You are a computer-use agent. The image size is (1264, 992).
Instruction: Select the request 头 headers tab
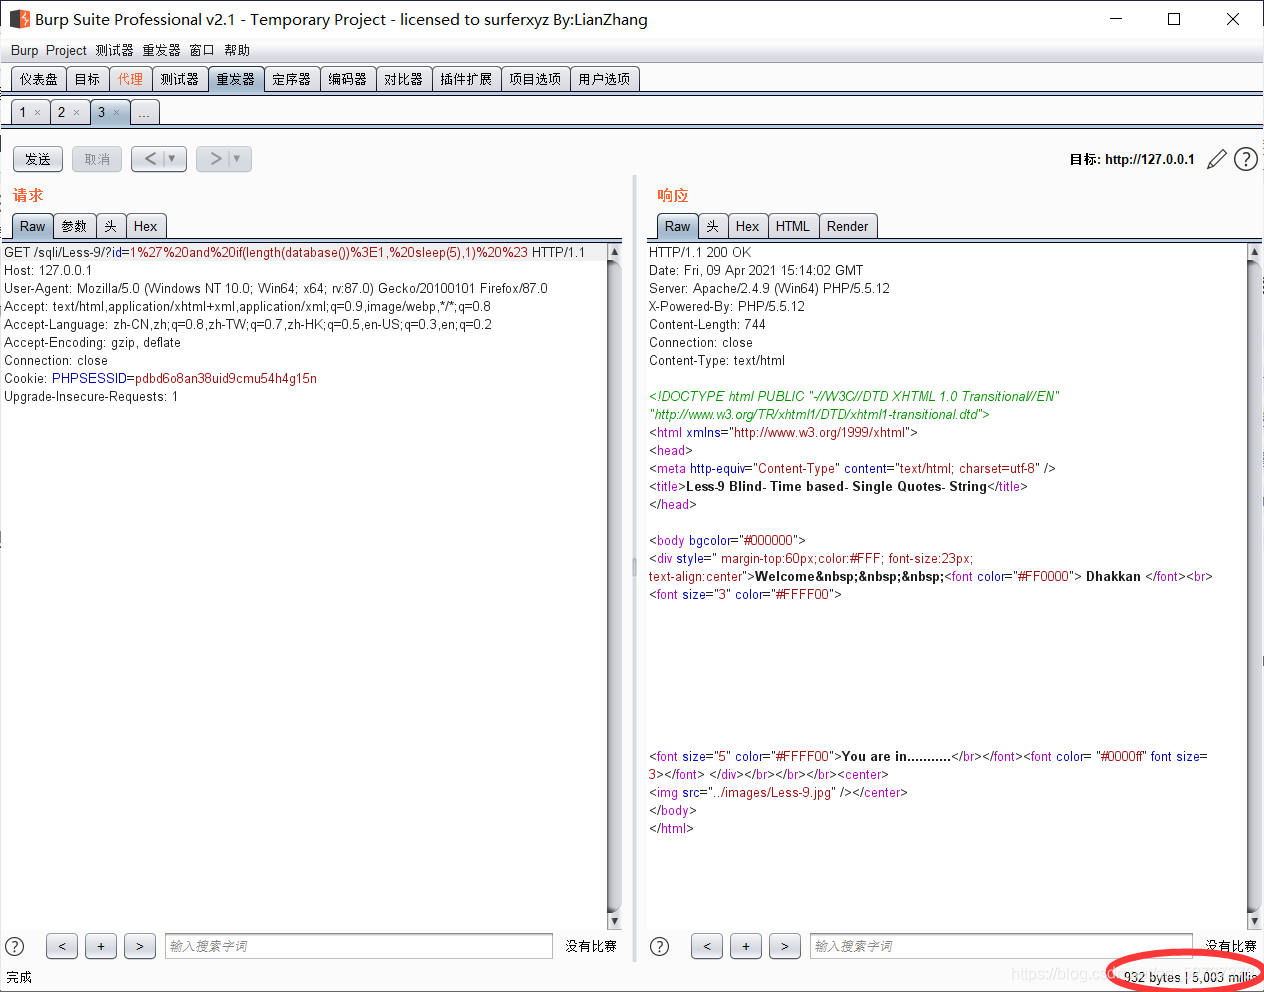(111, 226)
